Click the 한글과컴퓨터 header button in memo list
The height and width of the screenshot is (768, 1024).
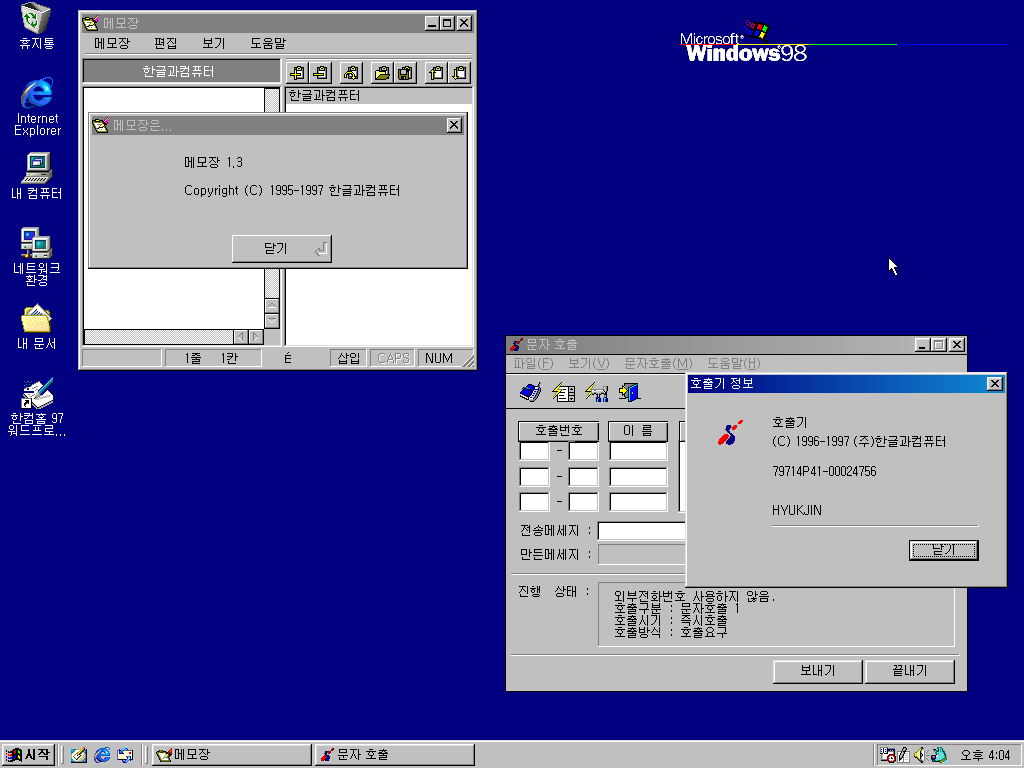[x=182, y=72]
